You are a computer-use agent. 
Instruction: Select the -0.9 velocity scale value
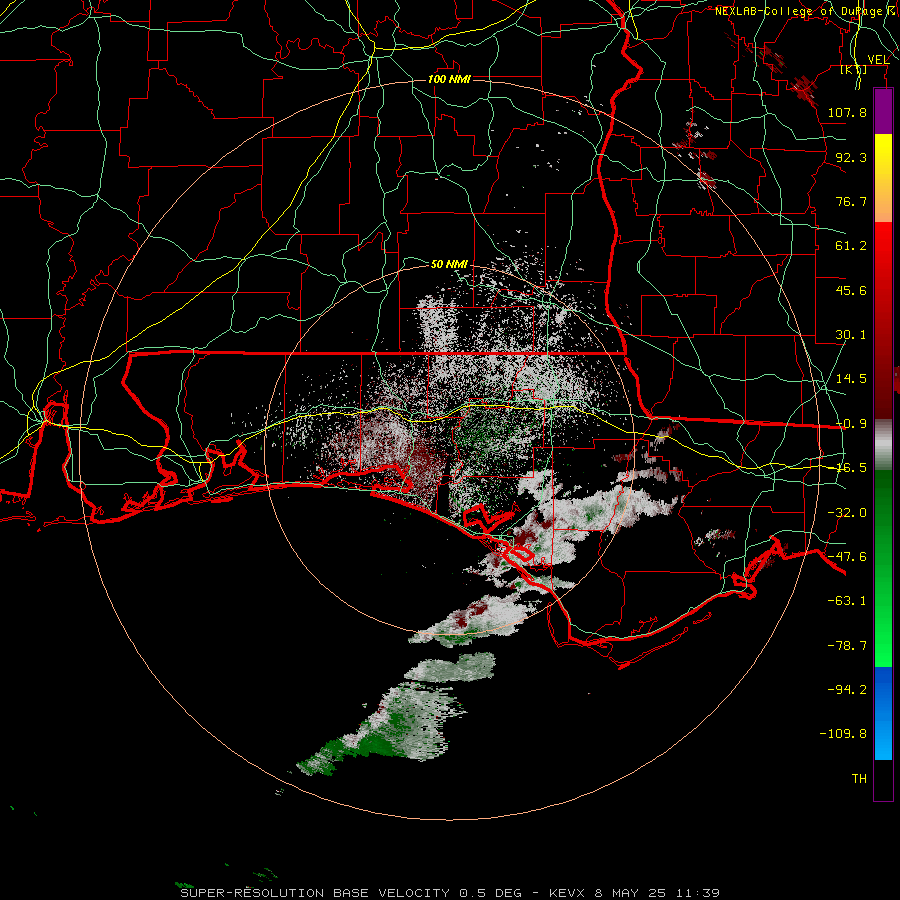pyautogui.click(x=851, y=424)
